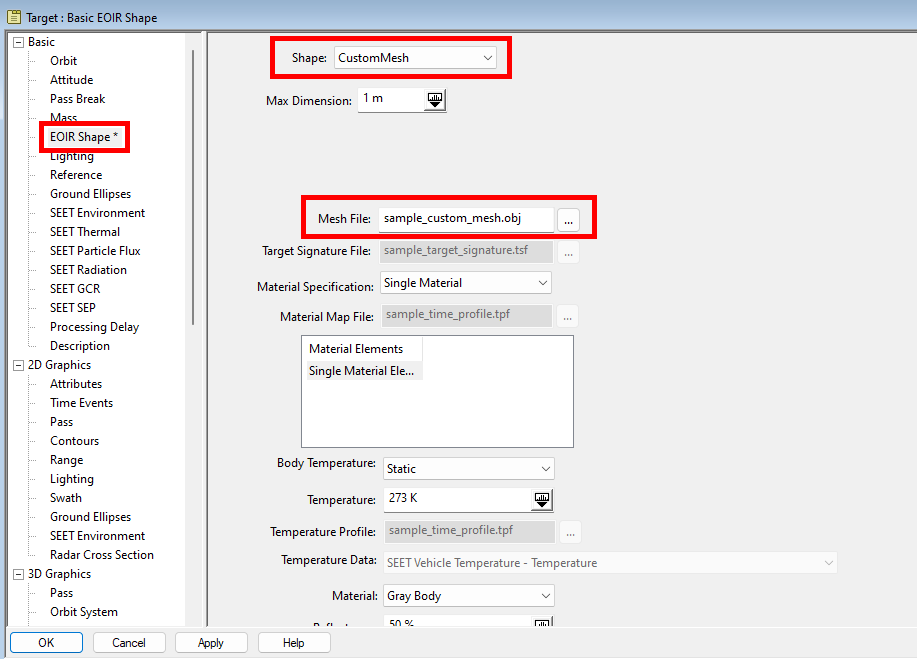The width and height of the screenshot is (917, 659).
Task: Confirm changes with the OK button
Action: (x=46, y=642)
